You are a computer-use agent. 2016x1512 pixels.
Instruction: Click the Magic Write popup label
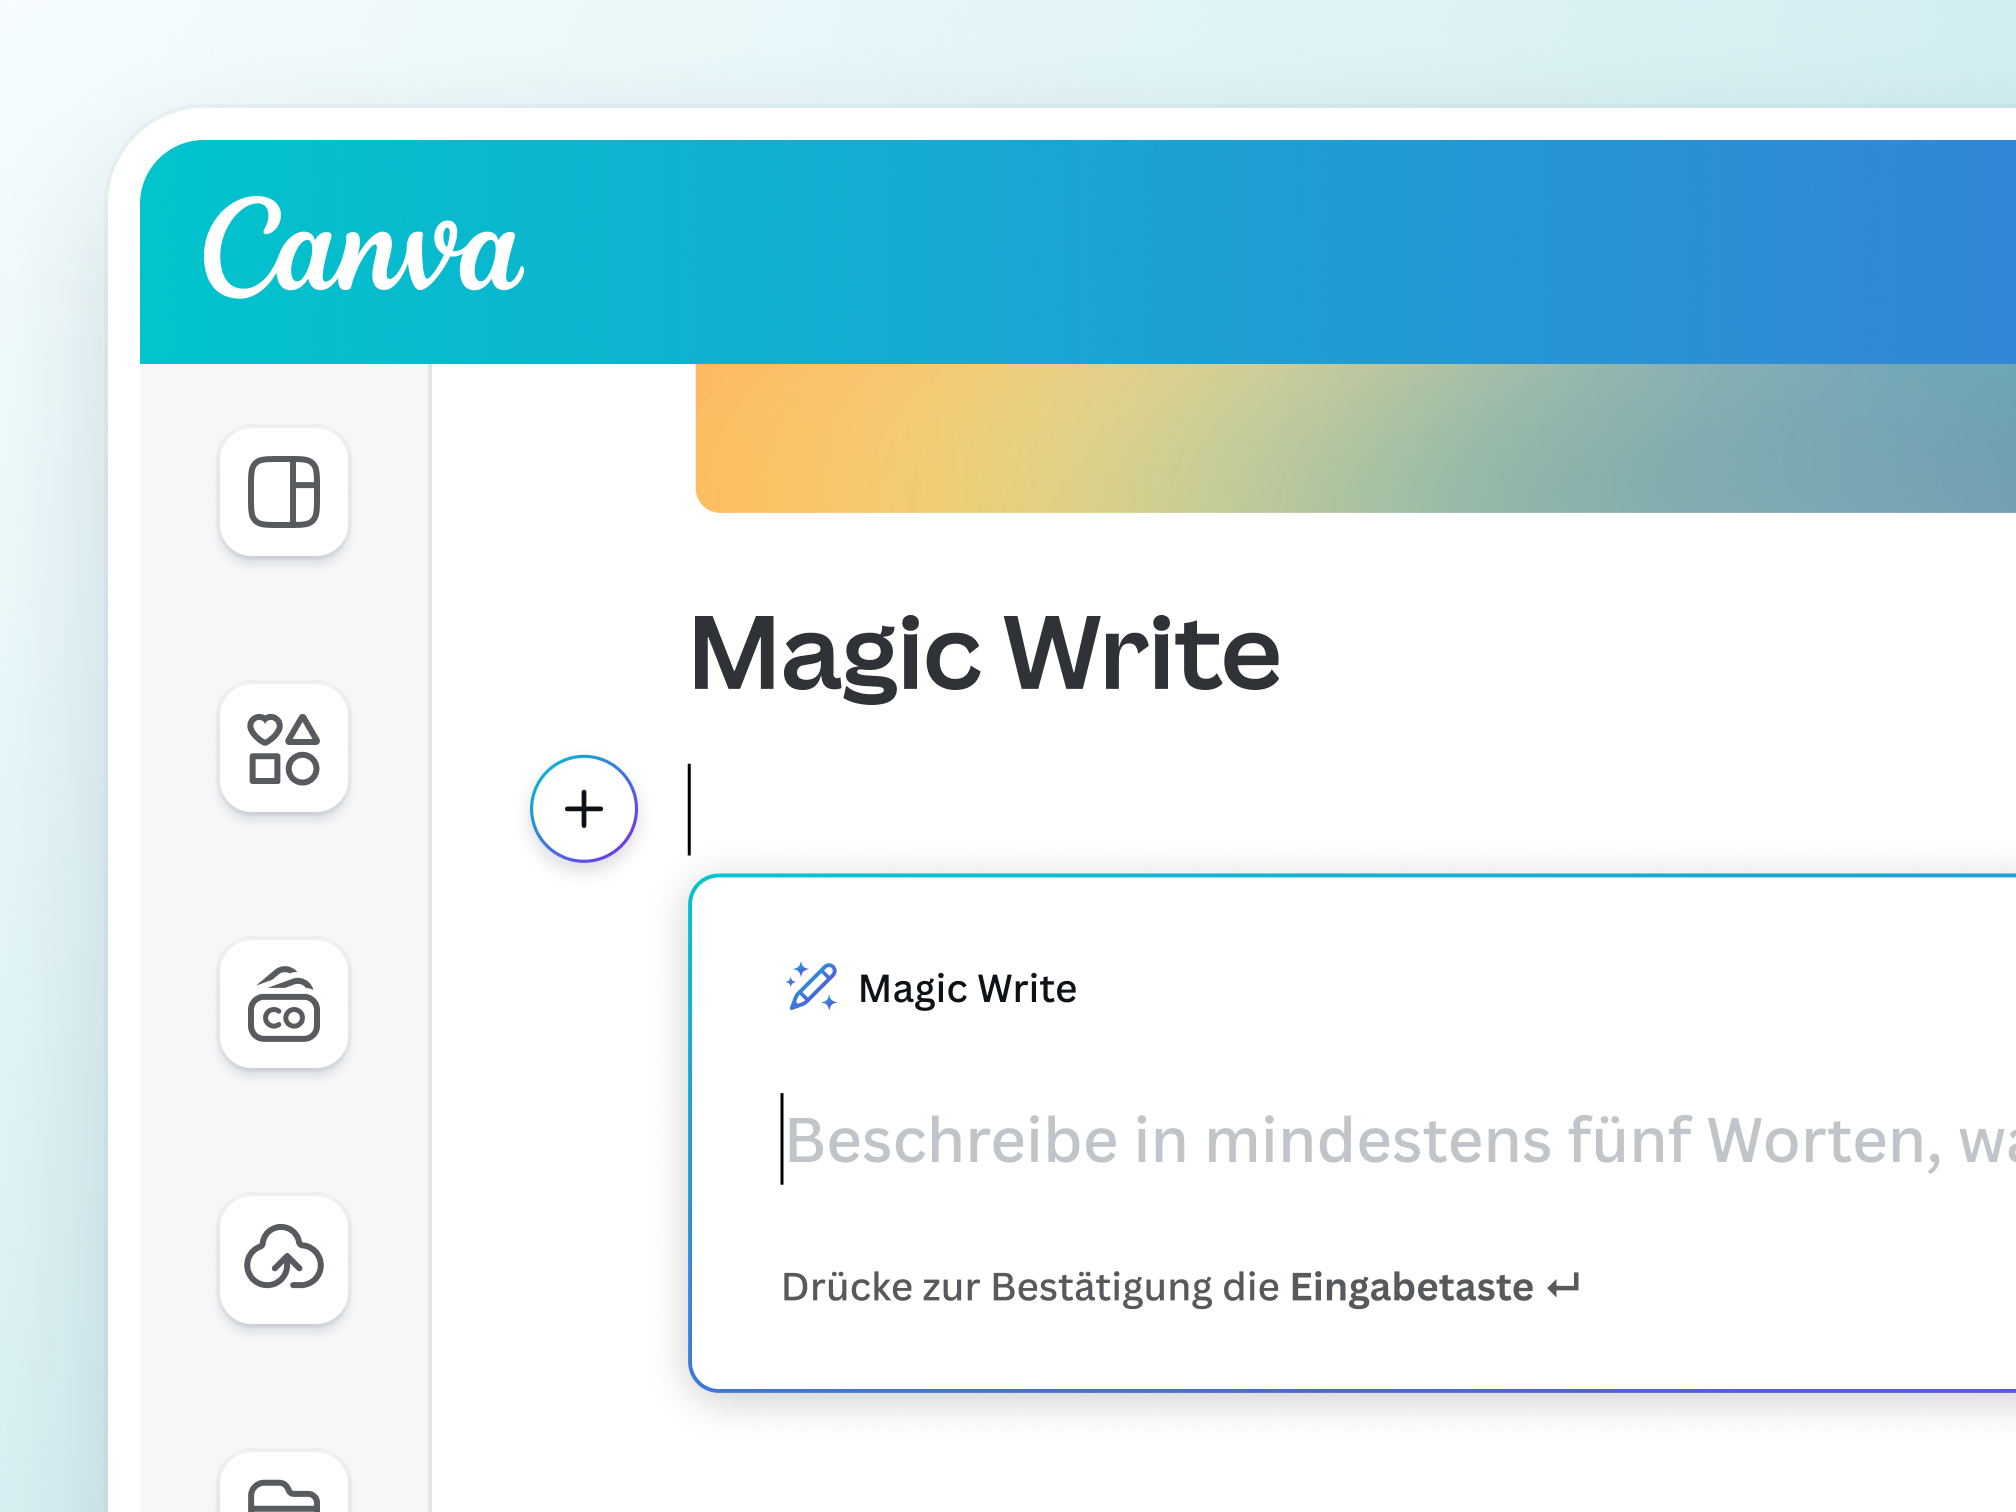click(967, 988)
